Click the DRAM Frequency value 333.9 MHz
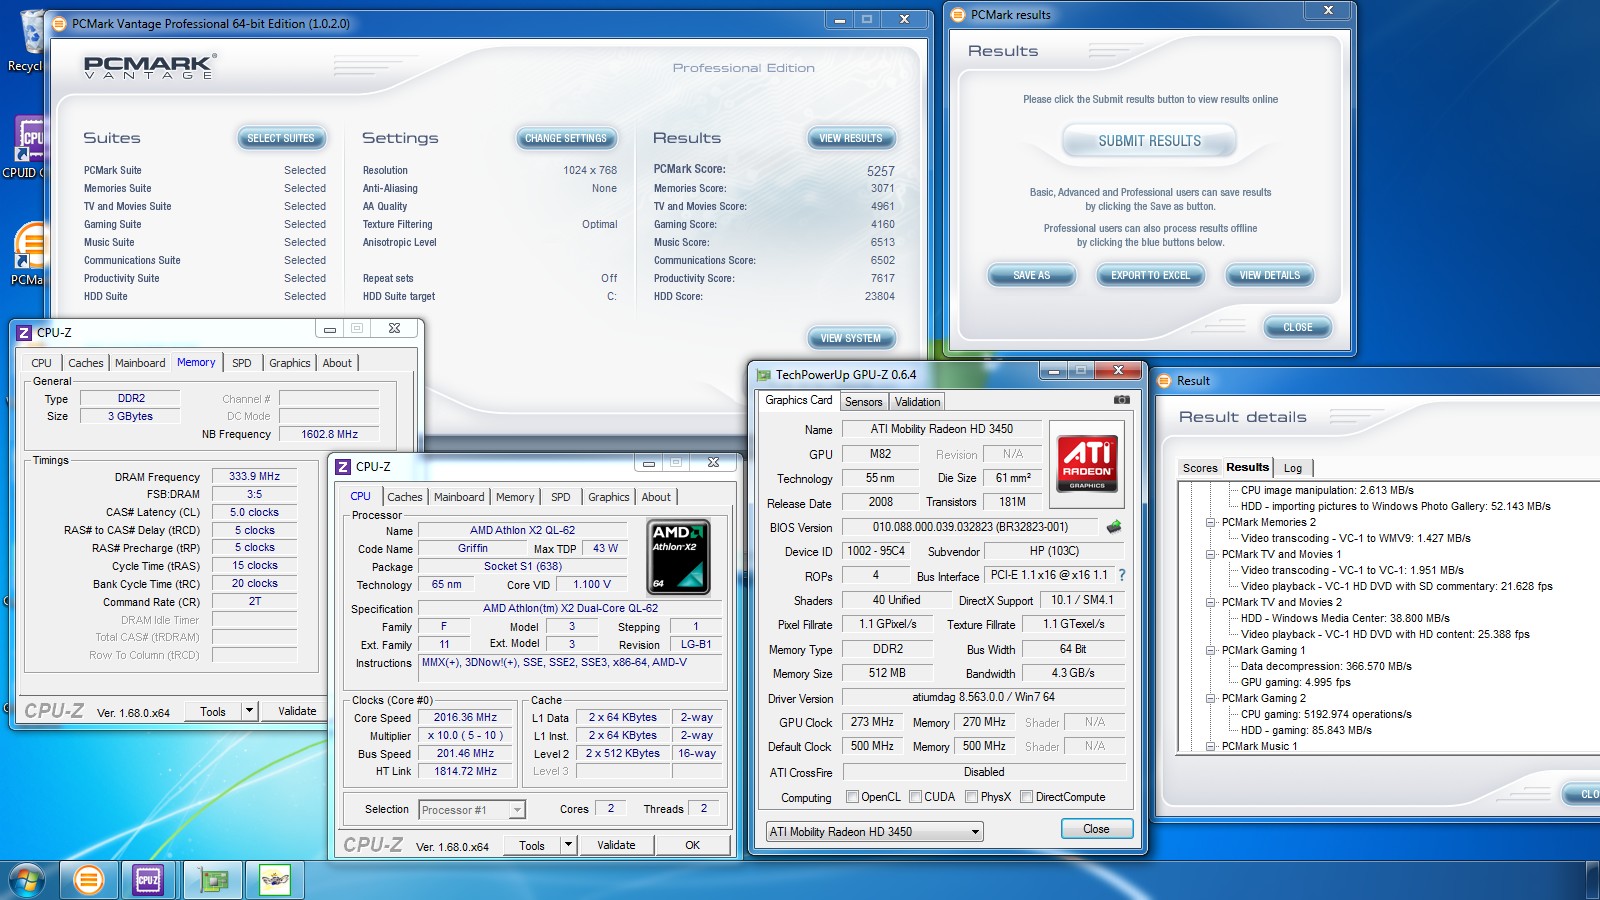This screenshot has height=900, width=1600. pos(254,477)
